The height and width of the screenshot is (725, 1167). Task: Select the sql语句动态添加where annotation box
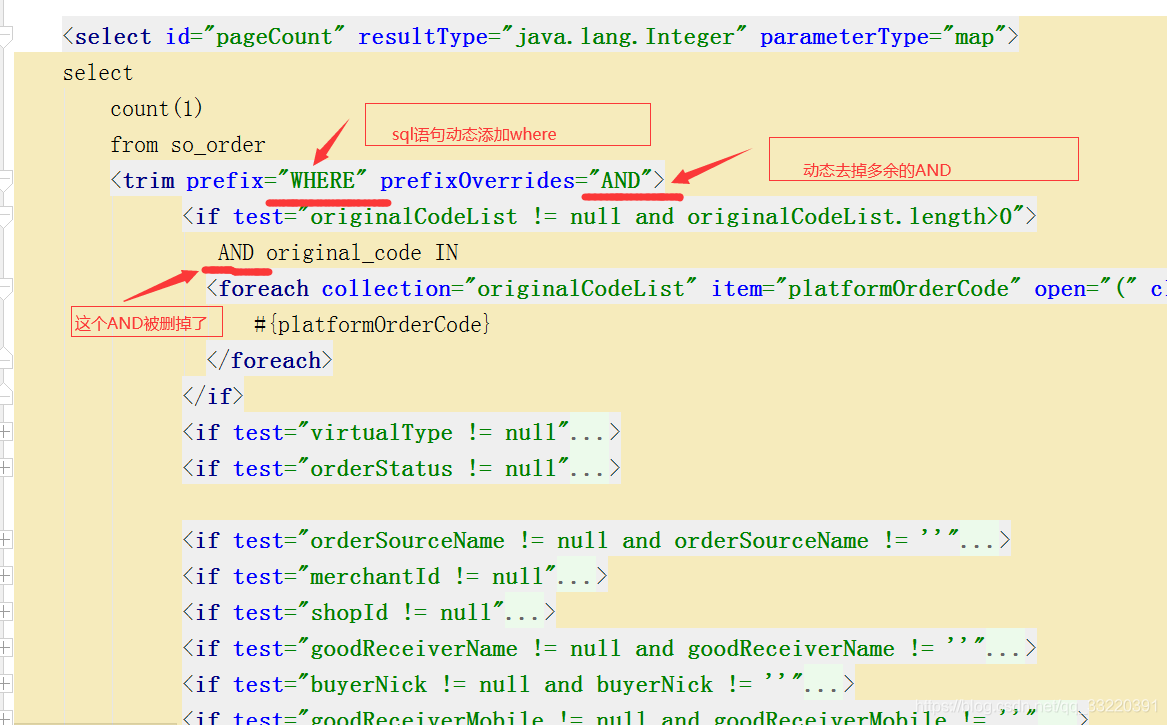(507, 124)
